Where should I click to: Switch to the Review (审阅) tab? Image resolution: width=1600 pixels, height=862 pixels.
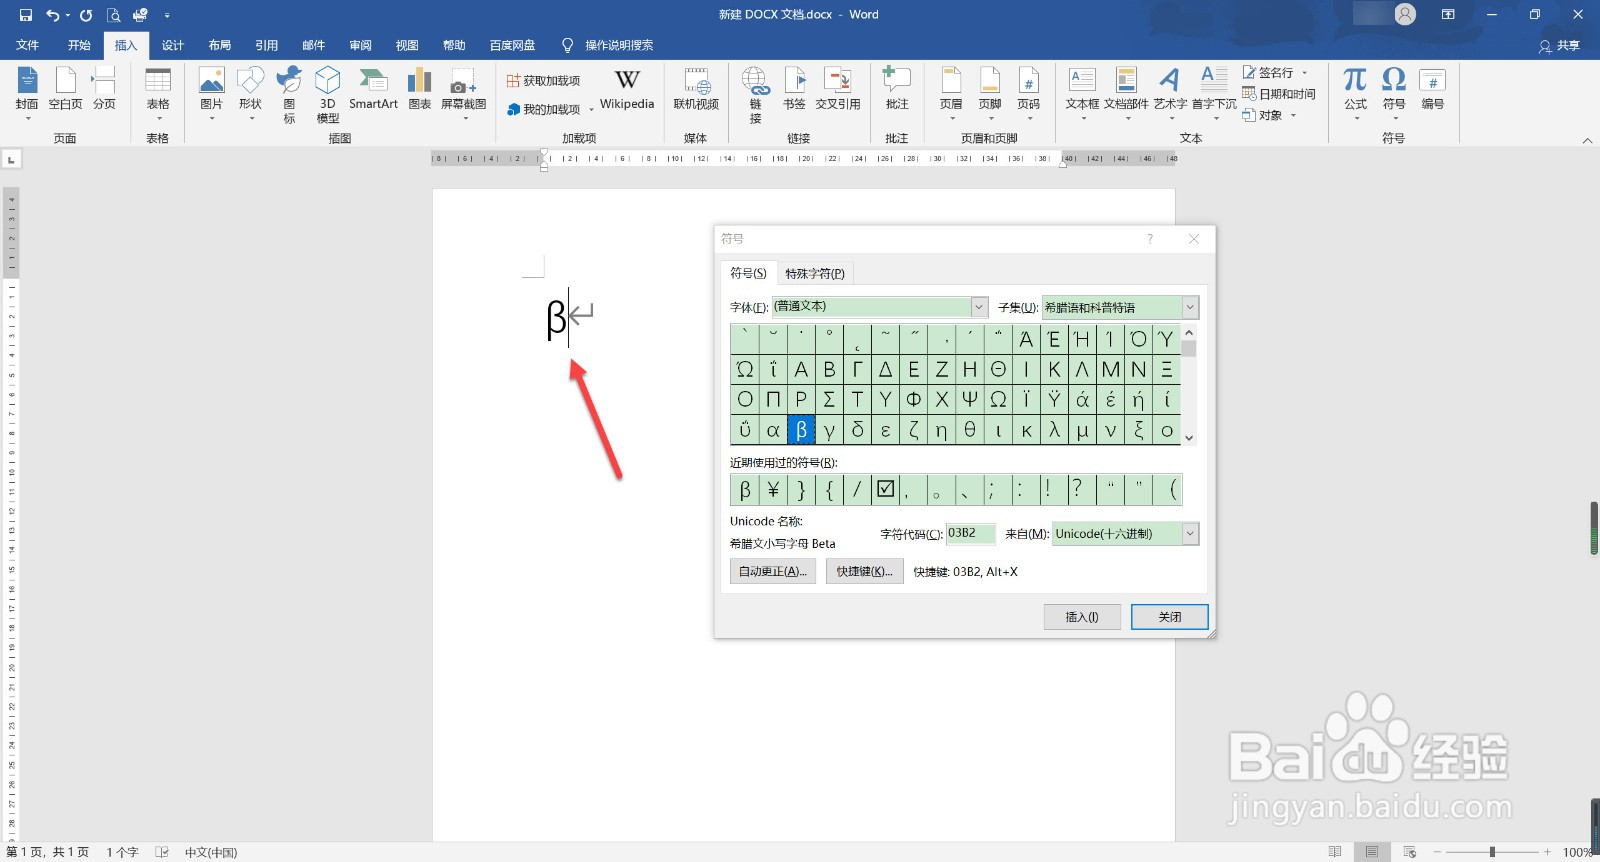point(361,45)
